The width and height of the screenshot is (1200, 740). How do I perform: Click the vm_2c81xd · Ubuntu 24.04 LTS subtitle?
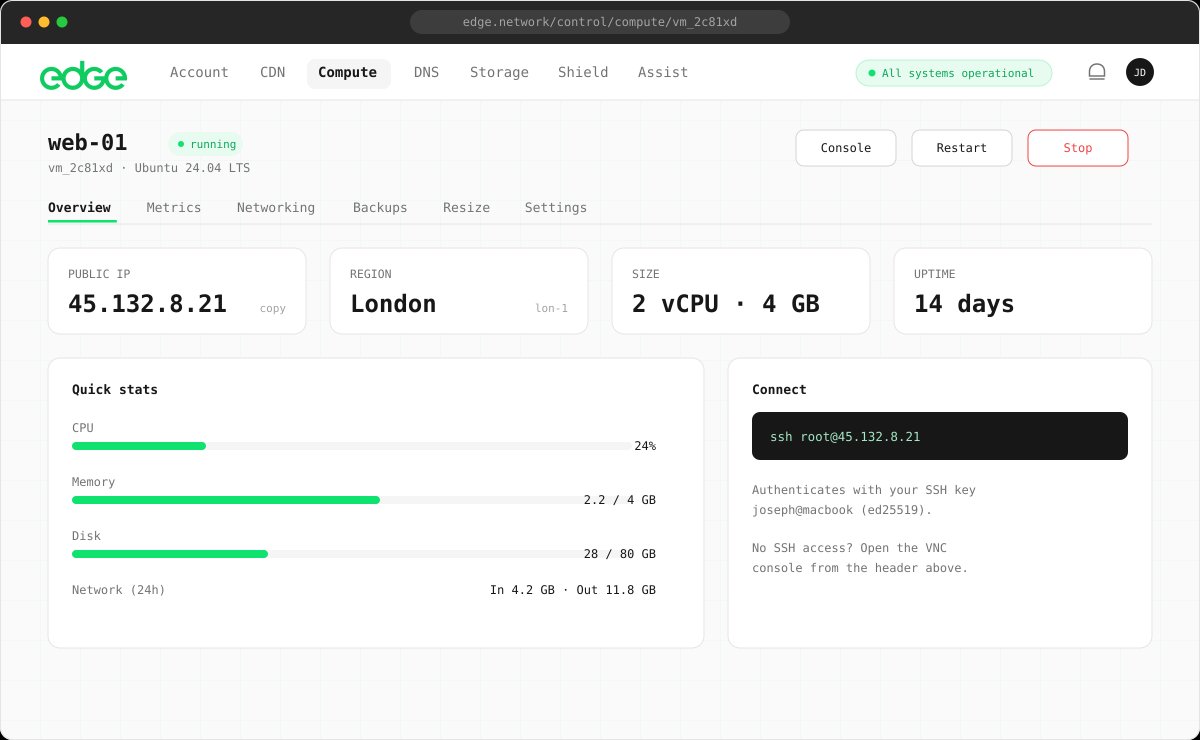tap(149, 168)
